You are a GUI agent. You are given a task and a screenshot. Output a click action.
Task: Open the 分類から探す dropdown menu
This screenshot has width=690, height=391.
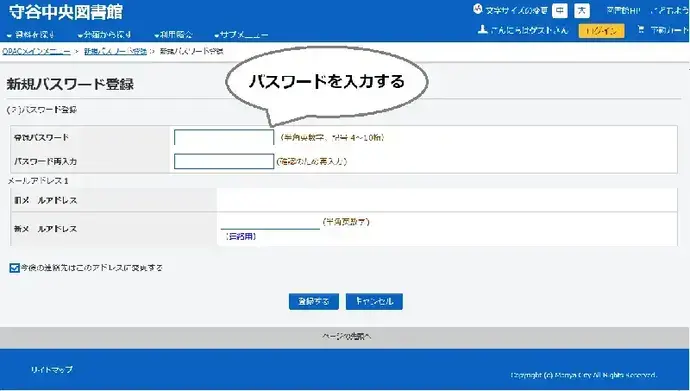[104, 35]
